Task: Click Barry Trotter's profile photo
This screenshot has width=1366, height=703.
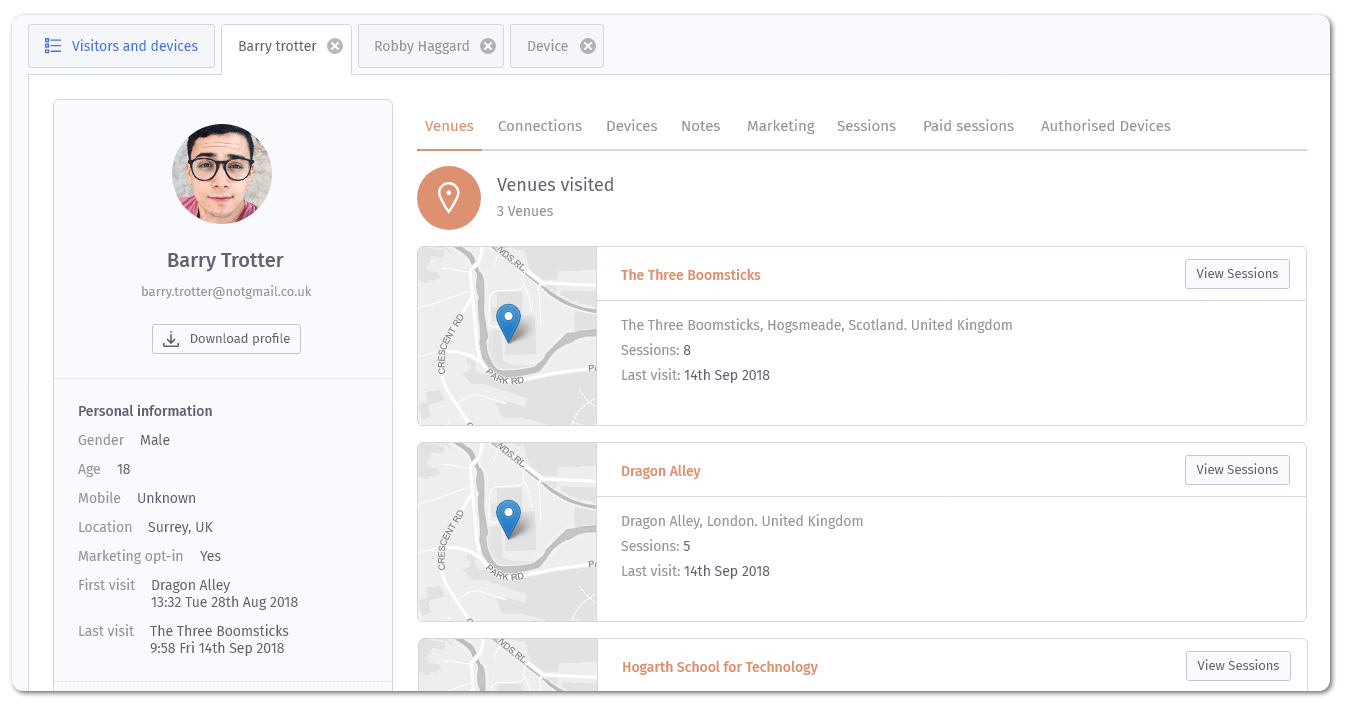Action: pyautogui.click(x=222, y=173)
